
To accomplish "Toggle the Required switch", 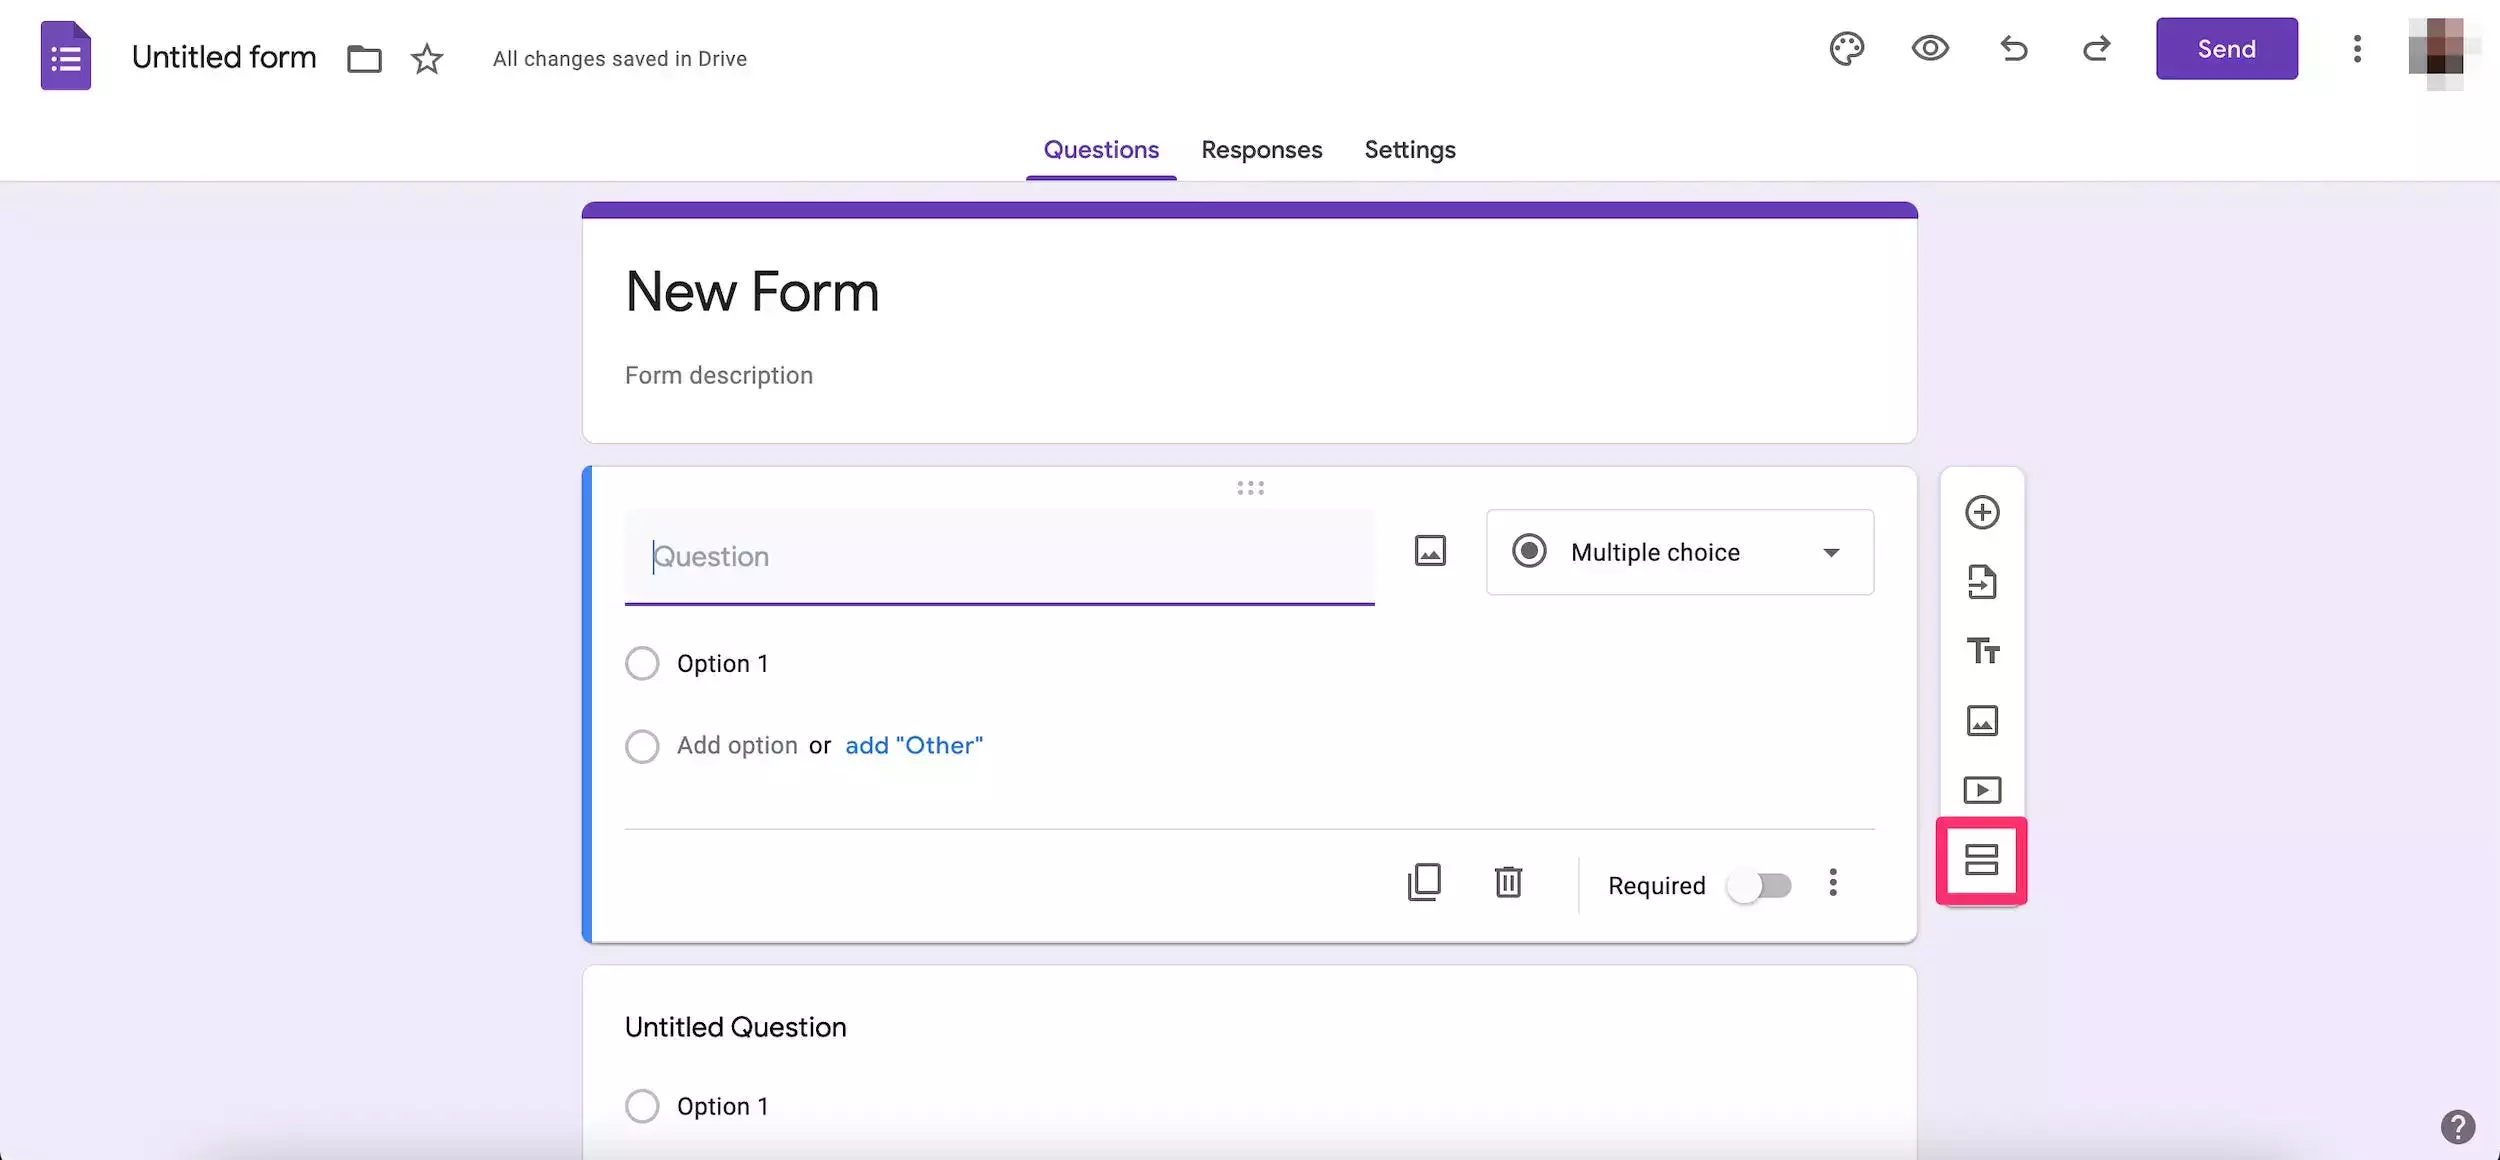I will pyautogui.click(x=1760, y=886).
